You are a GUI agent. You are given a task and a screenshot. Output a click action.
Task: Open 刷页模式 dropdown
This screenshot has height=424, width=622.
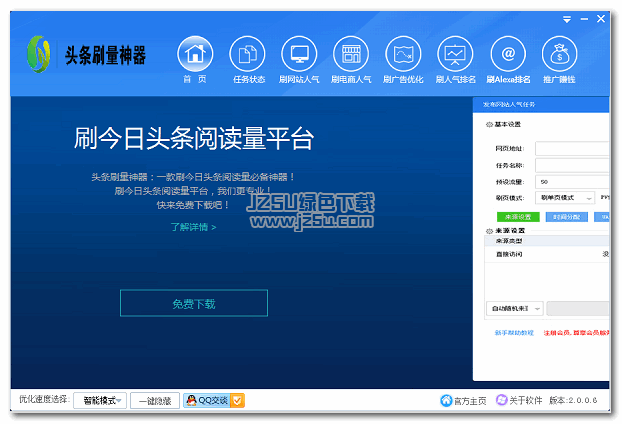coord(564,198)
